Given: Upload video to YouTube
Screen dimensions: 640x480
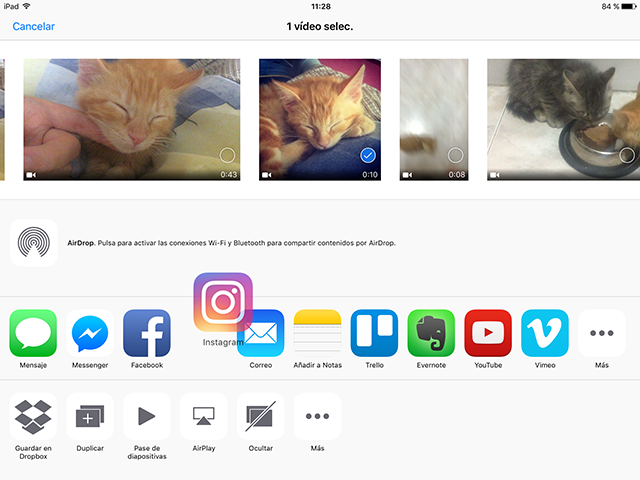Looking at the screenshot, I should [488, 333].
